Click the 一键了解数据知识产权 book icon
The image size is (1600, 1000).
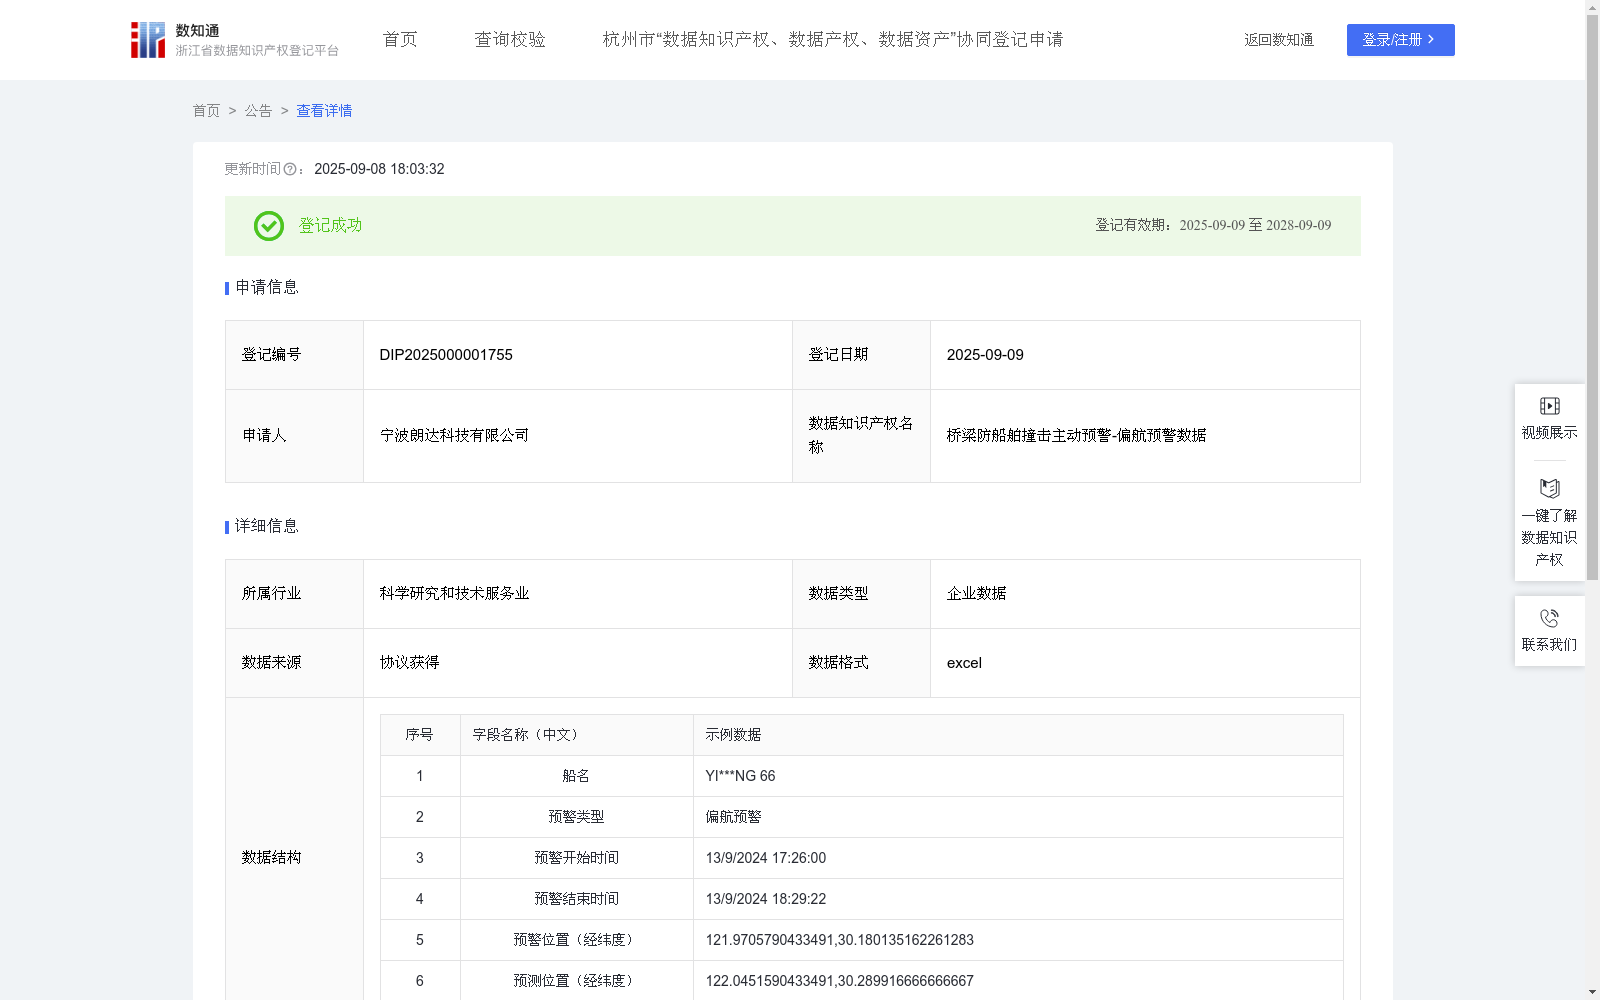click(1550, 489)
